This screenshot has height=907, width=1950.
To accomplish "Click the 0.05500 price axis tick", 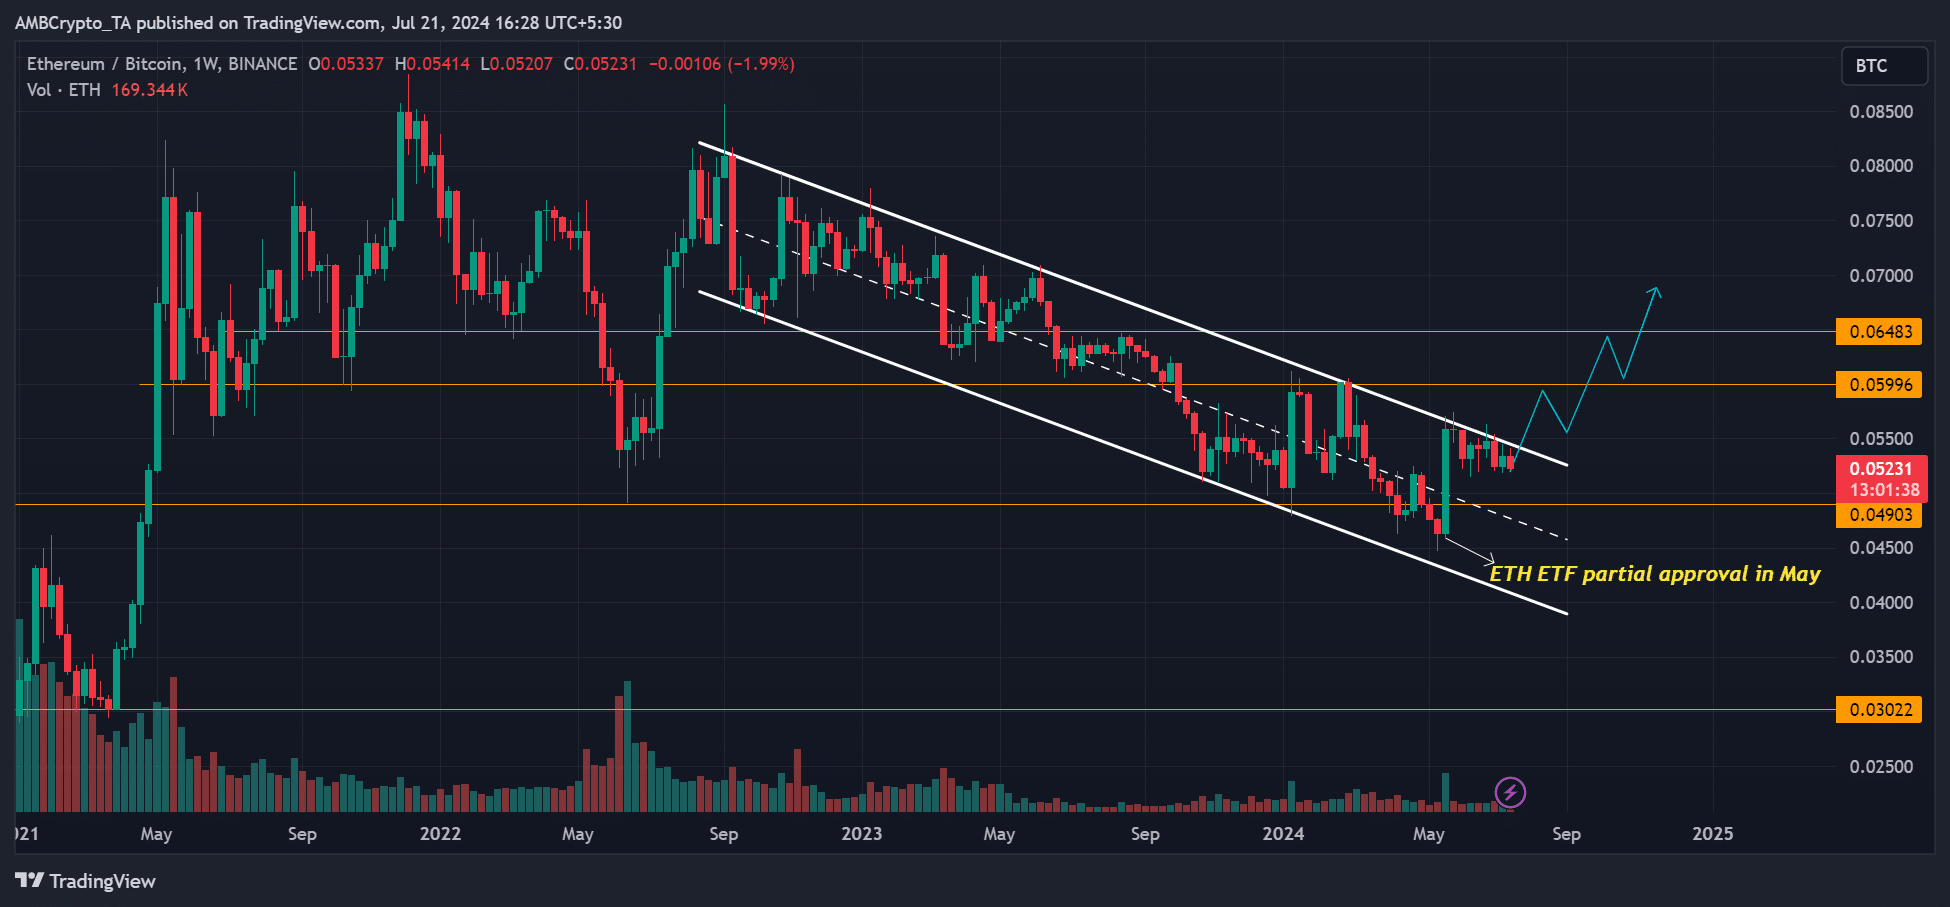I will click(1881, 439).
